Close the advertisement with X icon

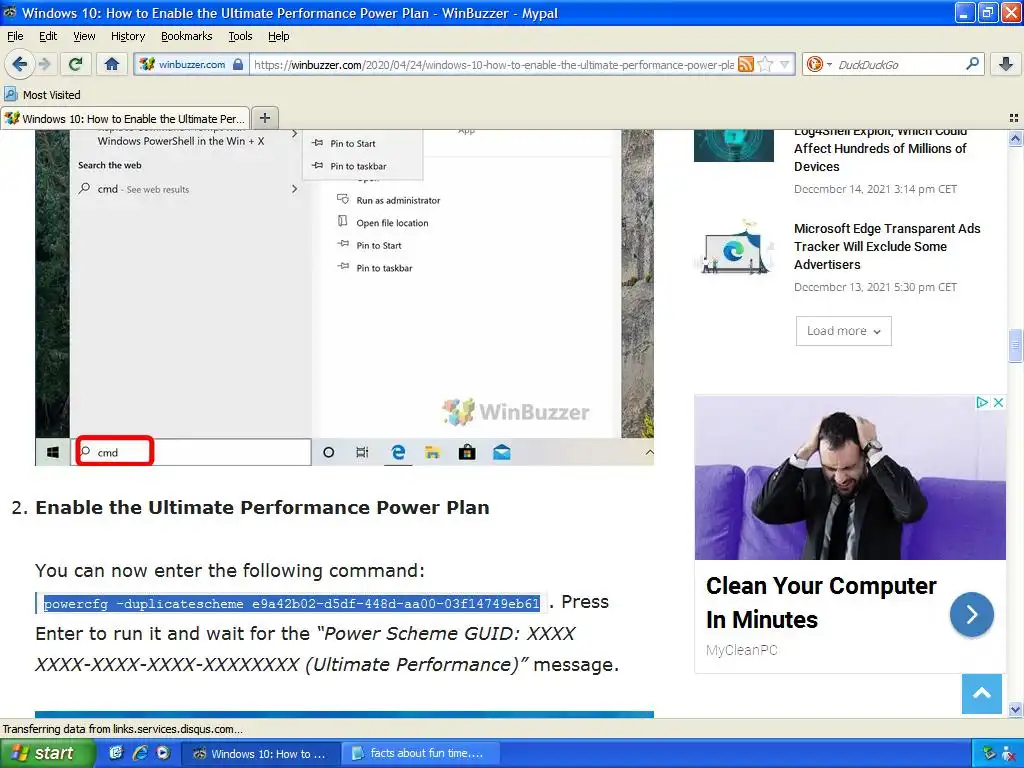pos(998,402)
